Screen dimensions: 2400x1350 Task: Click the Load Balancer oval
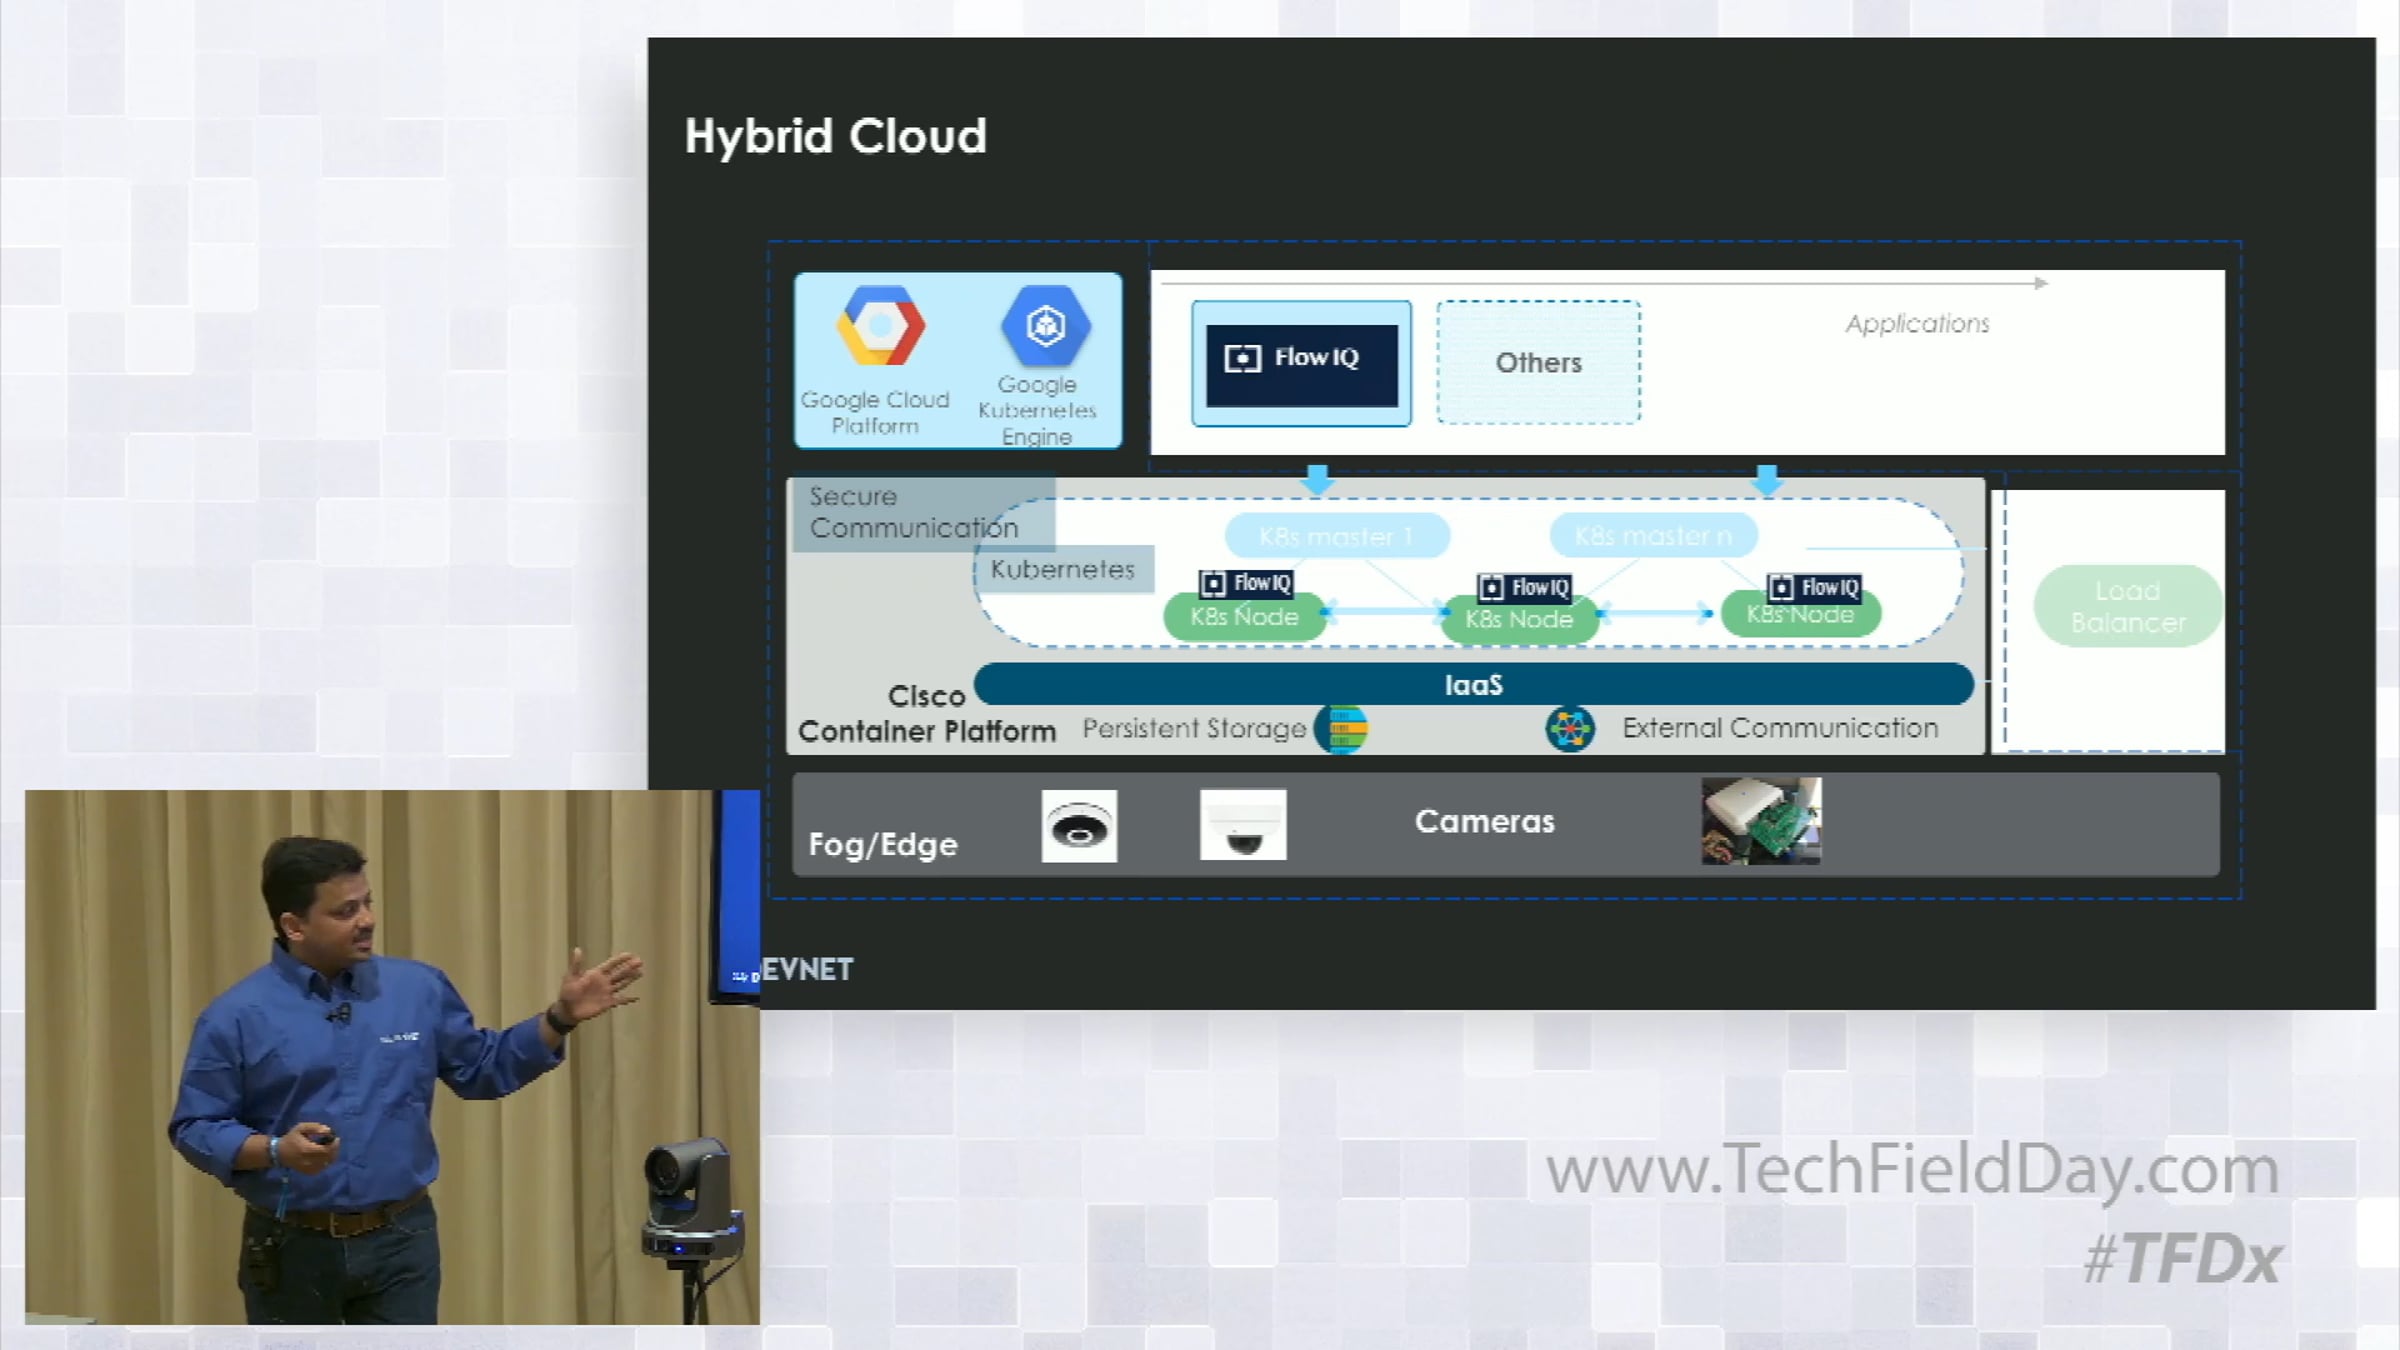pyautogui.click(x=2127, y=606)
